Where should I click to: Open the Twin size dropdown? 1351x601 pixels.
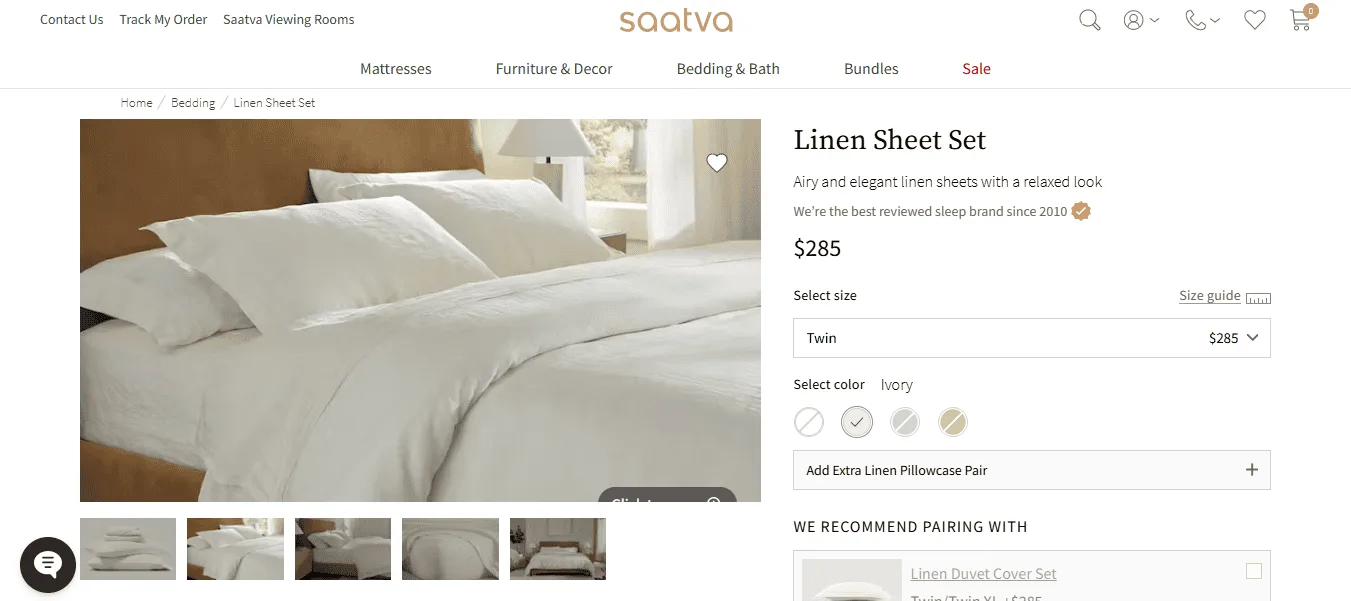(x=1032, y=338)
